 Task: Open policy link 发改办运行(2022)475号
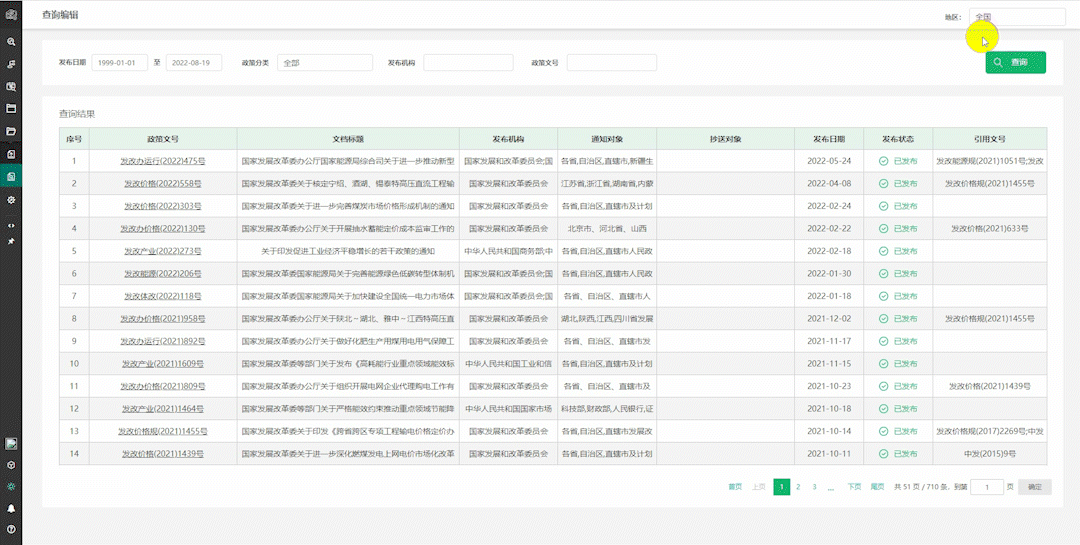(x=162, y=161)
